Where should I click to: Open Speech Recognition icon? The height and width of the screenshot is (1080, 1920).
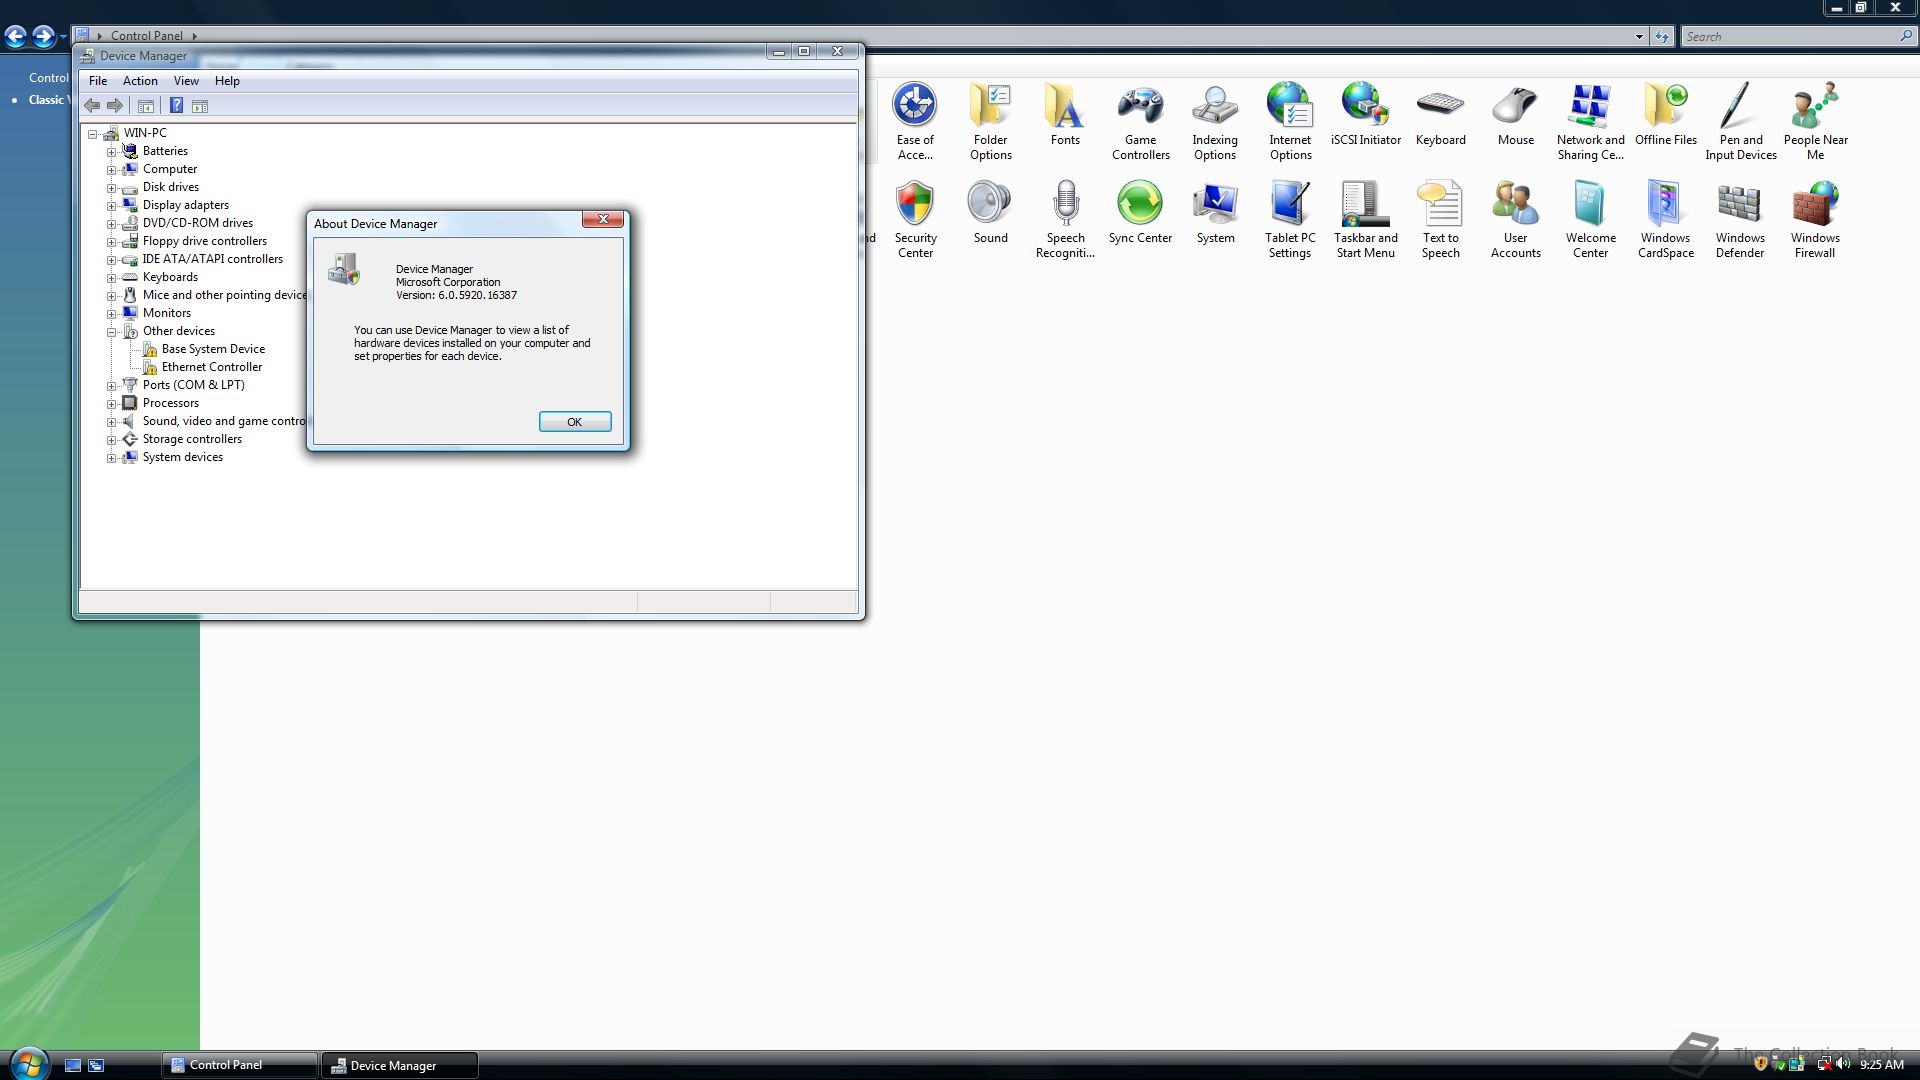[1065, 219]
